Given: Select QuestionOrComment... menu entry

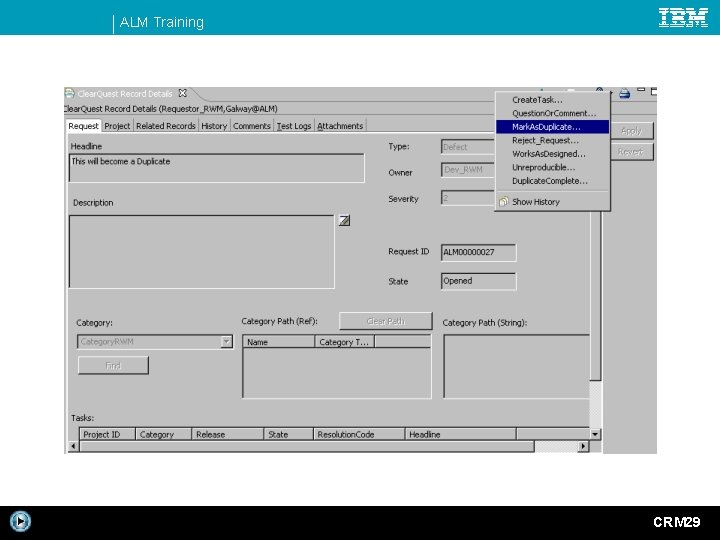Looking at the screenshot, I should coord(554,113).
